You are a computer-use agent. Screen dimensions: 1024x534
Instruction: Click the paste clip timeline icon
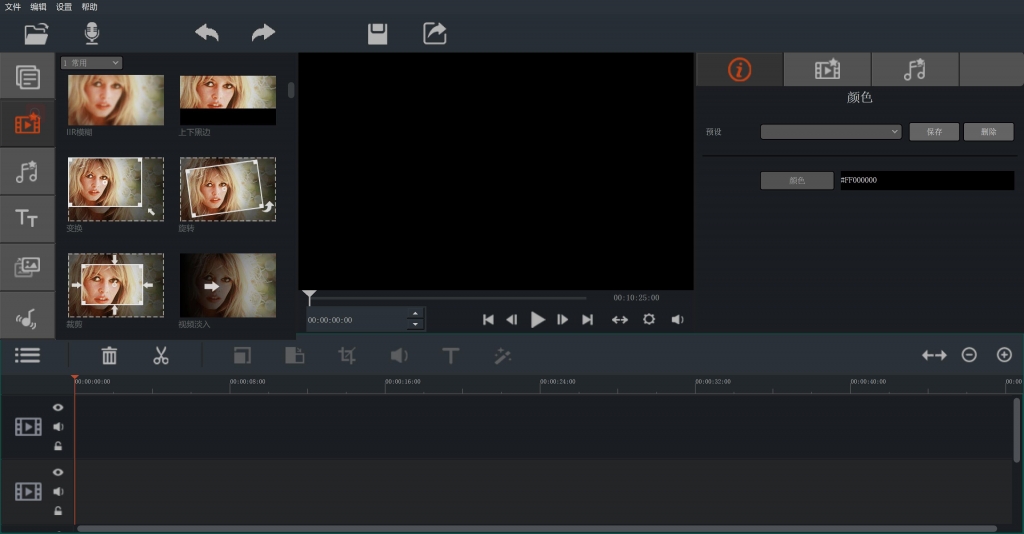point(295,355)
